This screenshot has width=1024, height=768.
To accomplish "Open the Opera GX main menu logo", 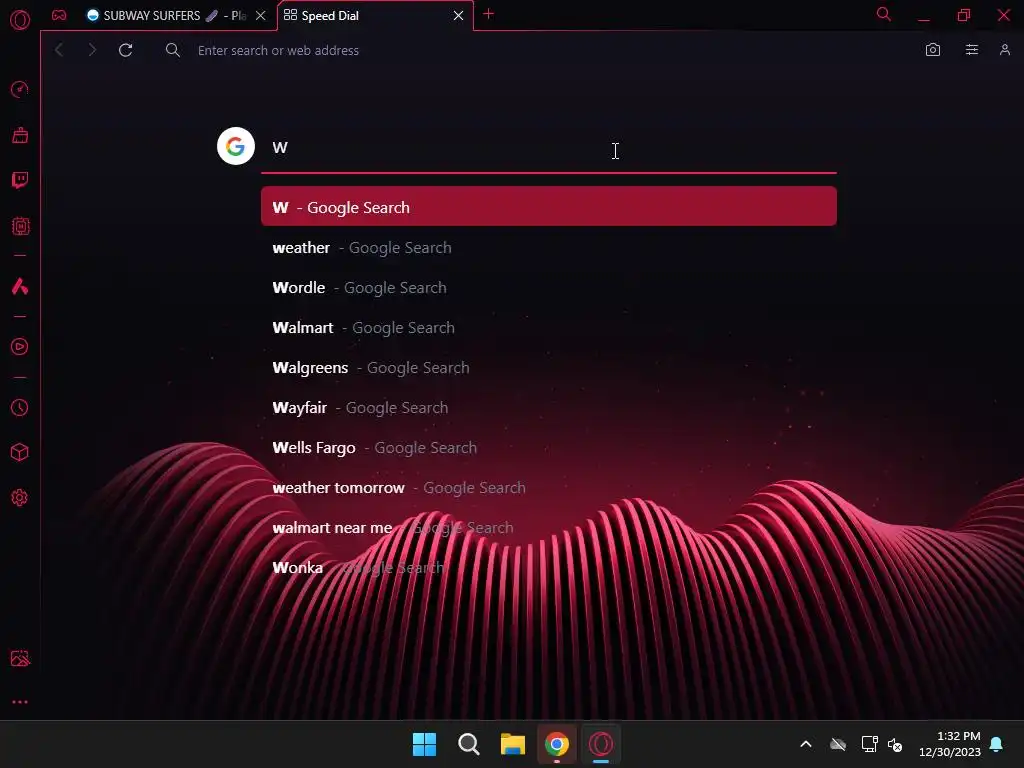I will point(20,20).
